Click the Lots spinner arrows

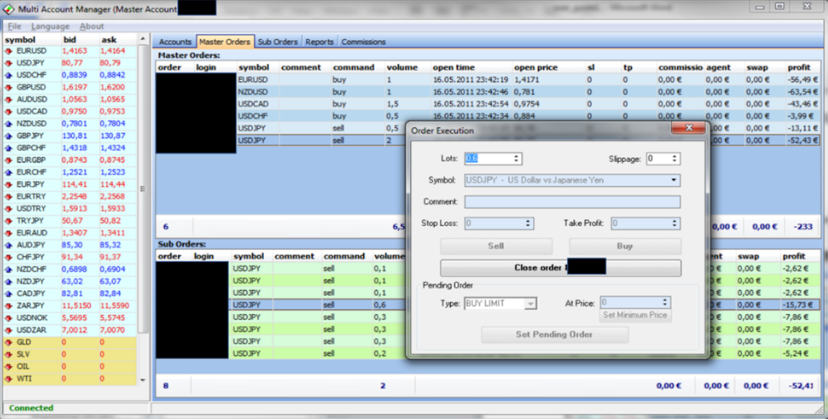516,158
